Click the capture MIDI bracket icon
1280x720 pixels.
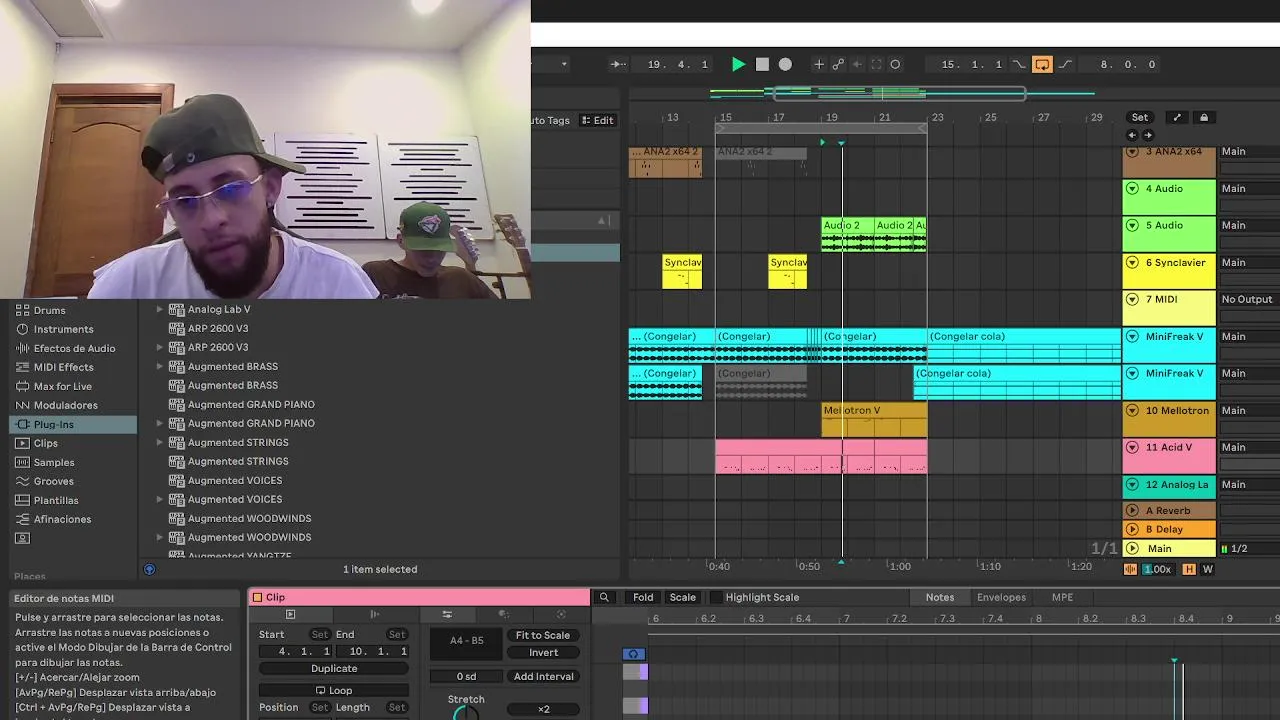pyautogui.click(x=876, y=64)
